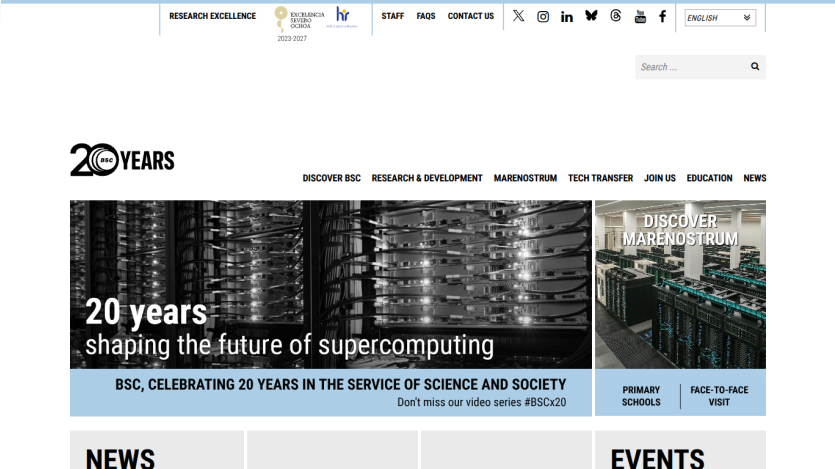The height and width of the screenshot is (469, 835).
Task: Go to the Staff link
Action: coord(392,16)
